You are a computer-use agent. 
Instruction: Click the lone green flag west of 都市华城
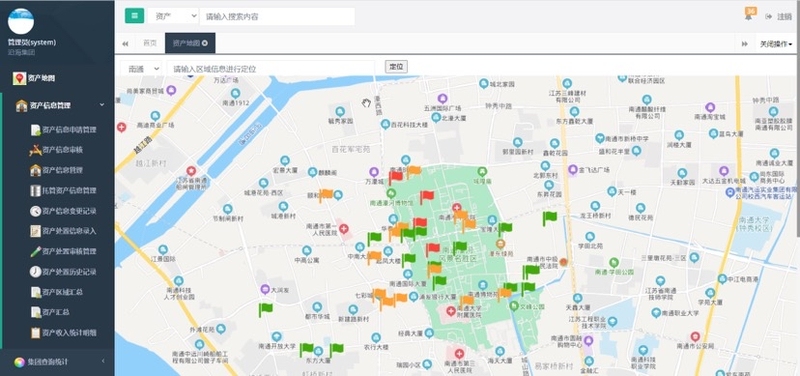pos(265,309)
